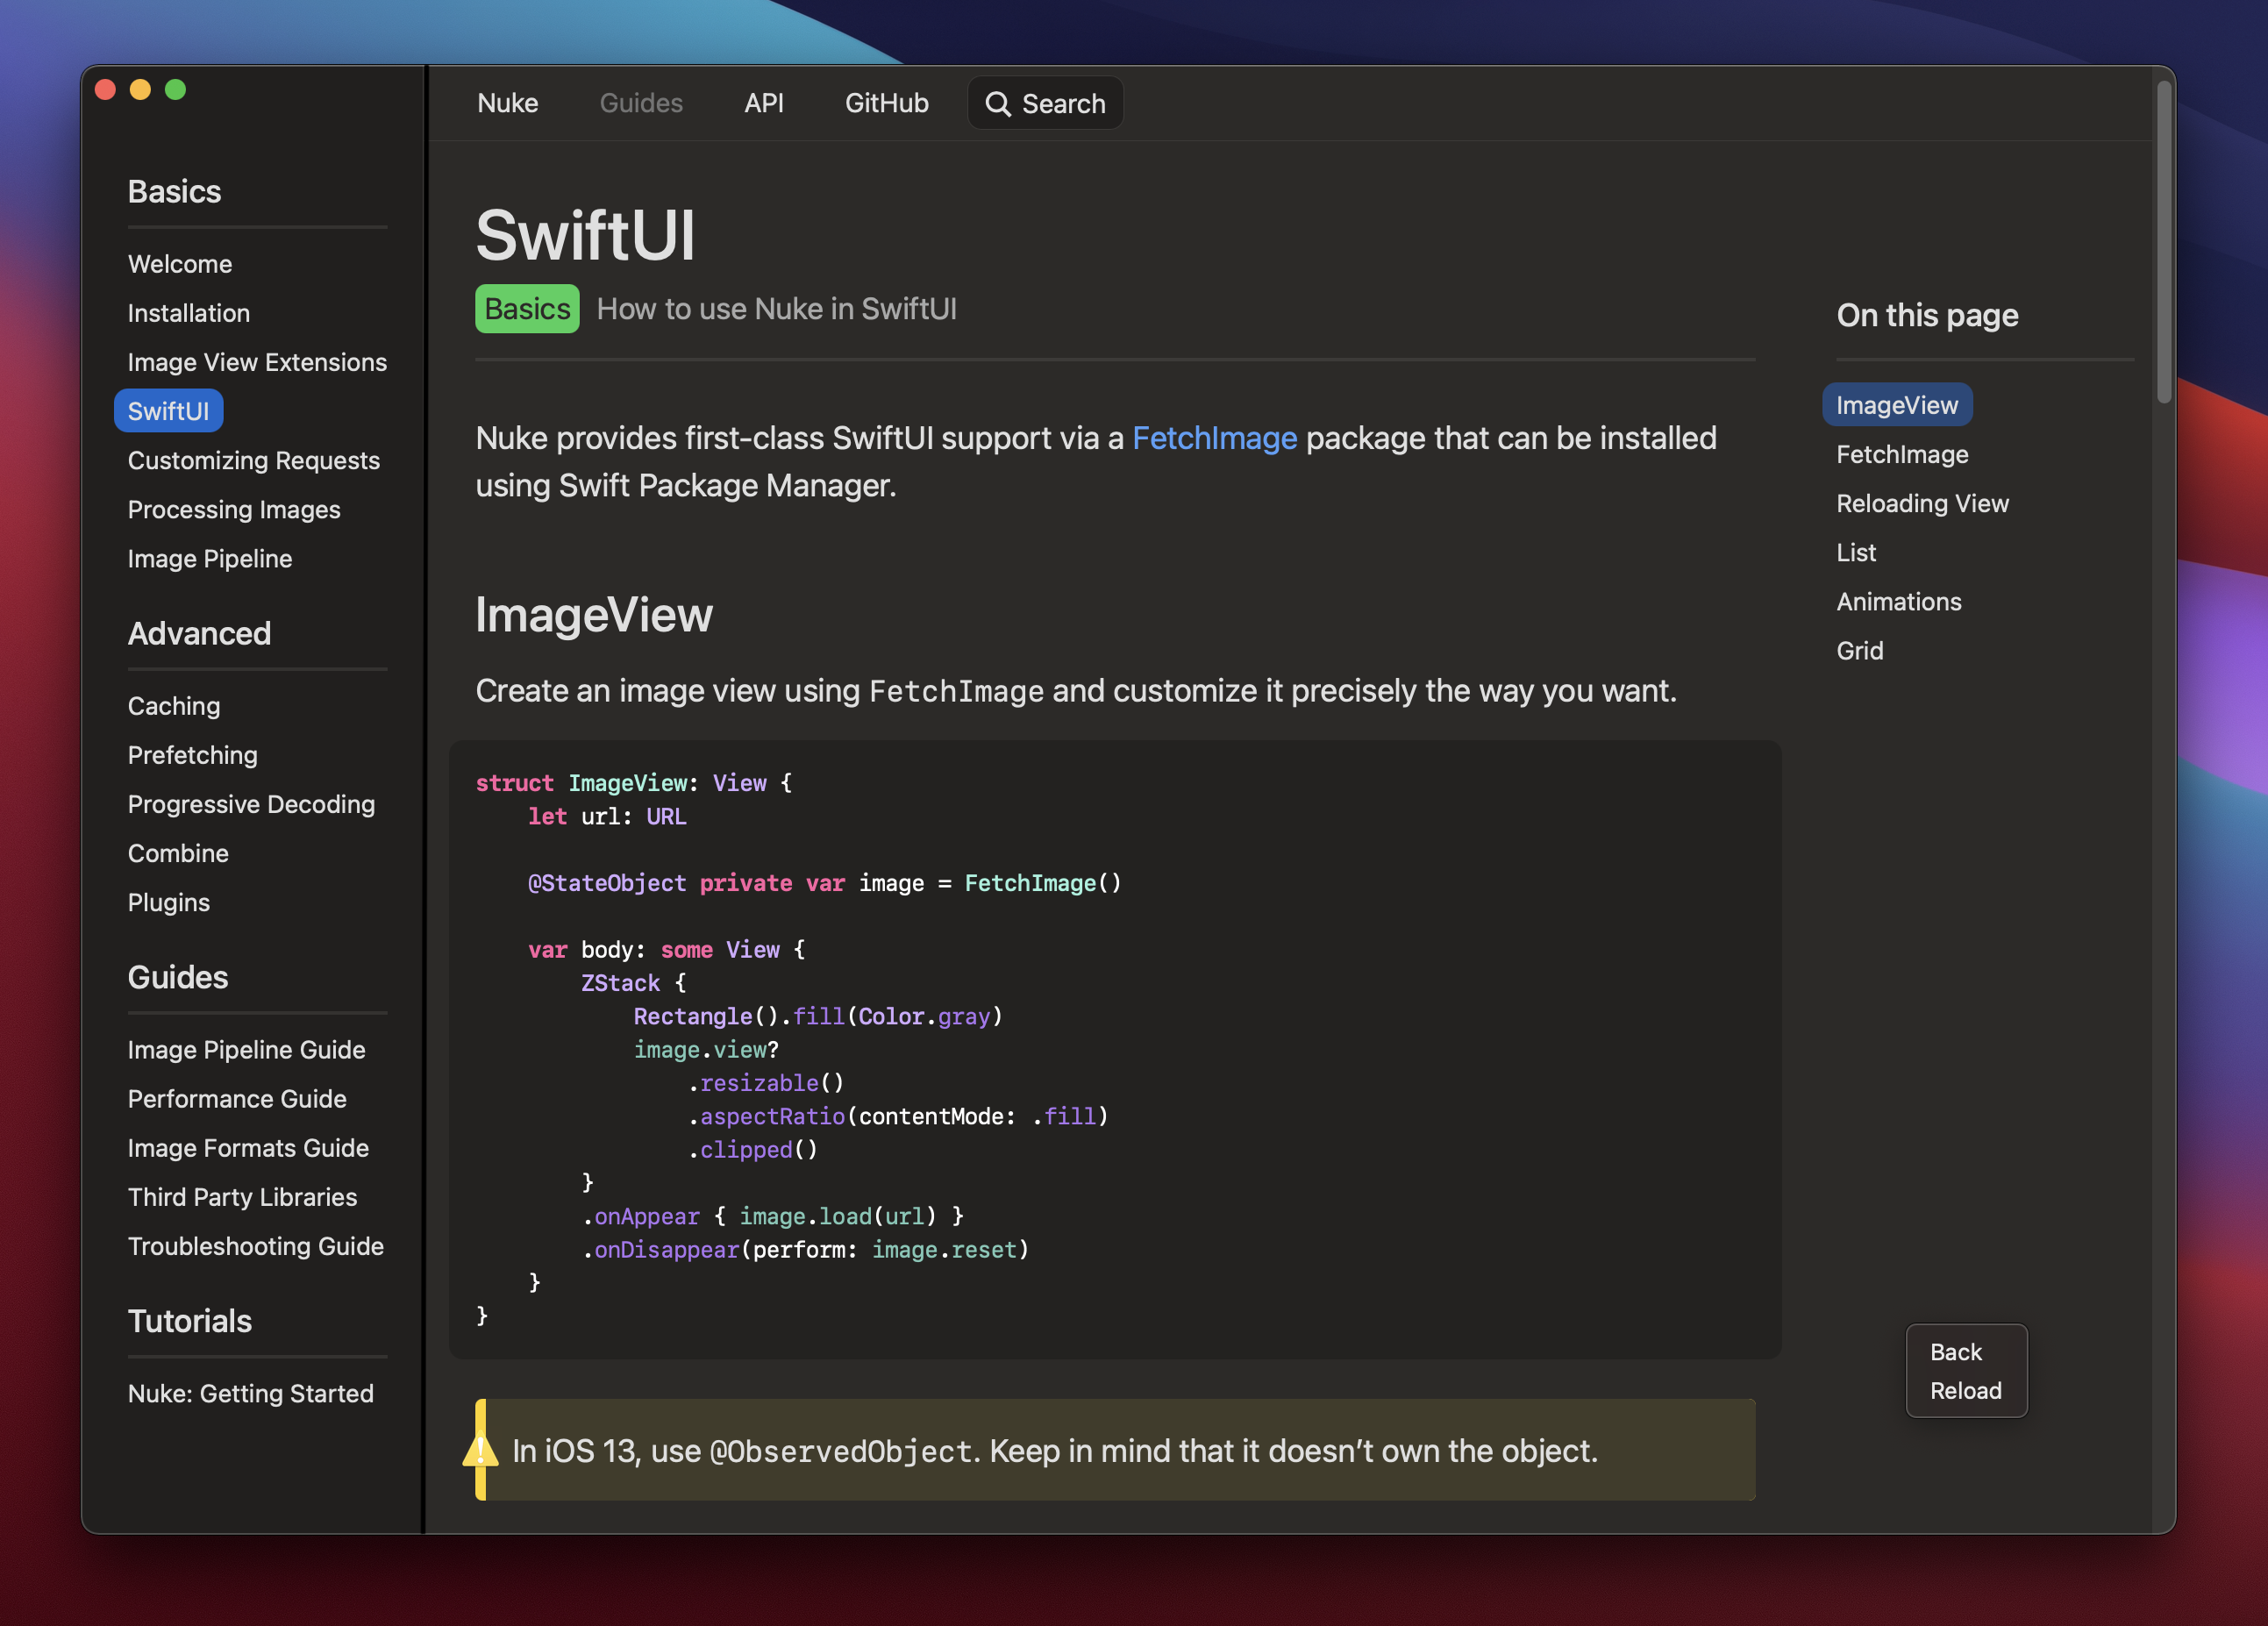This screenshot has width=2268, height=1626.
Task: Open the Plugins page
Action: click(x=169, y=902)
